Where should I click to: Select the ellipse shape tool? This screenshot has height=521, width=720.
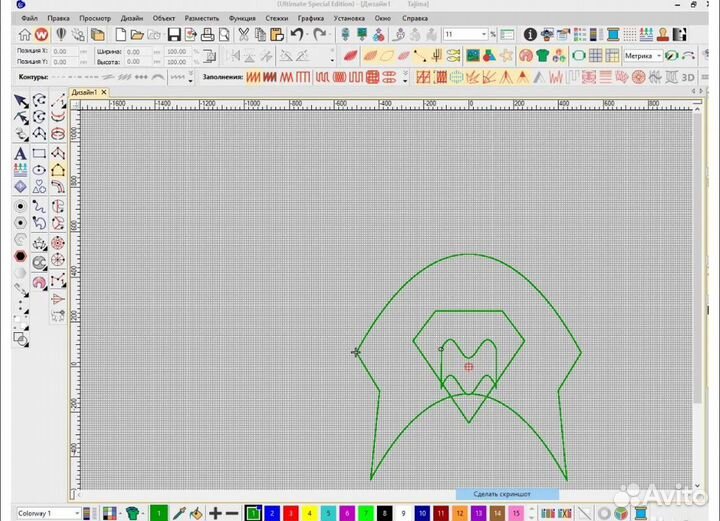(39, 170)
